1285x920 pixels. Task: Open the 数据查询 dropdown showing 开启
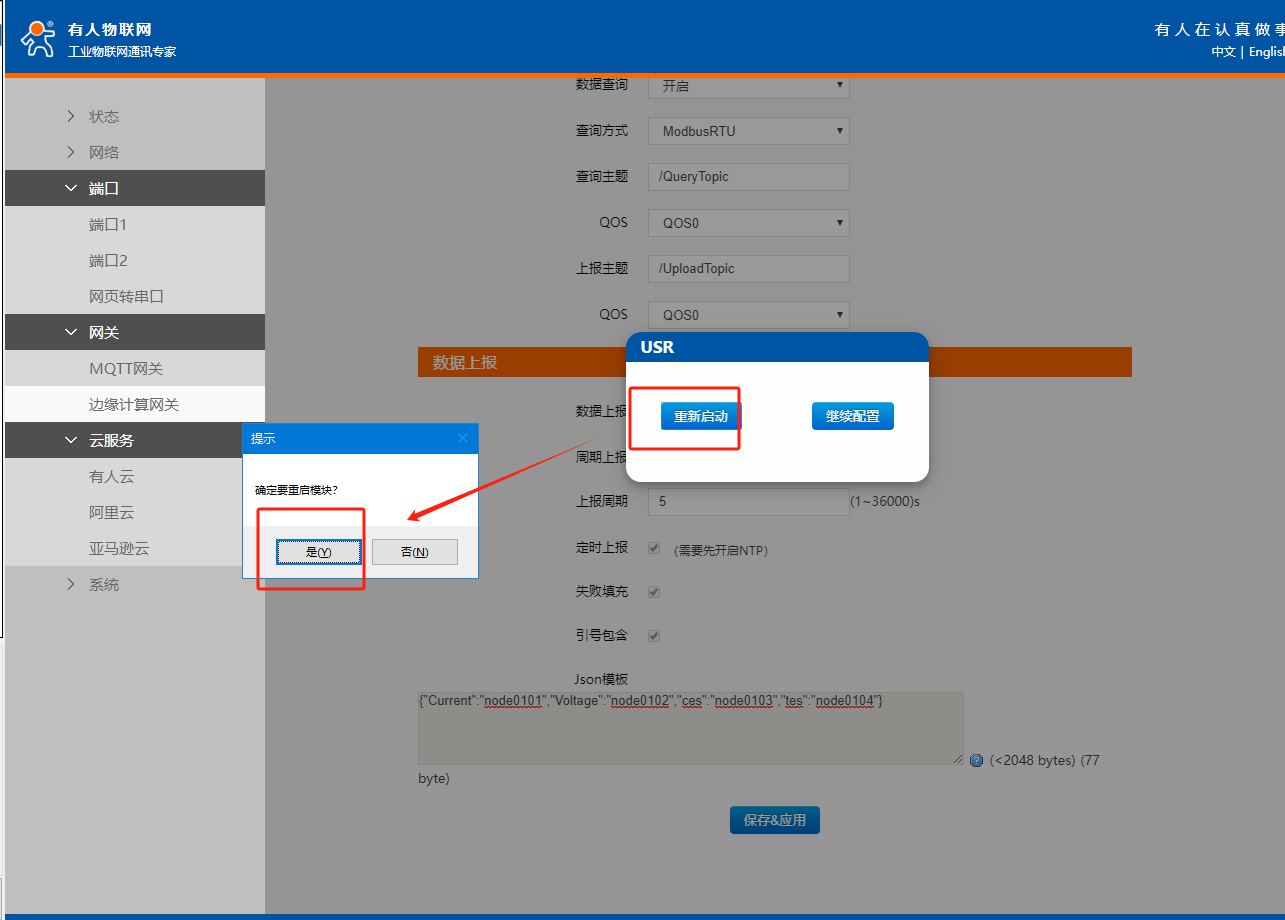pos(749,86)
